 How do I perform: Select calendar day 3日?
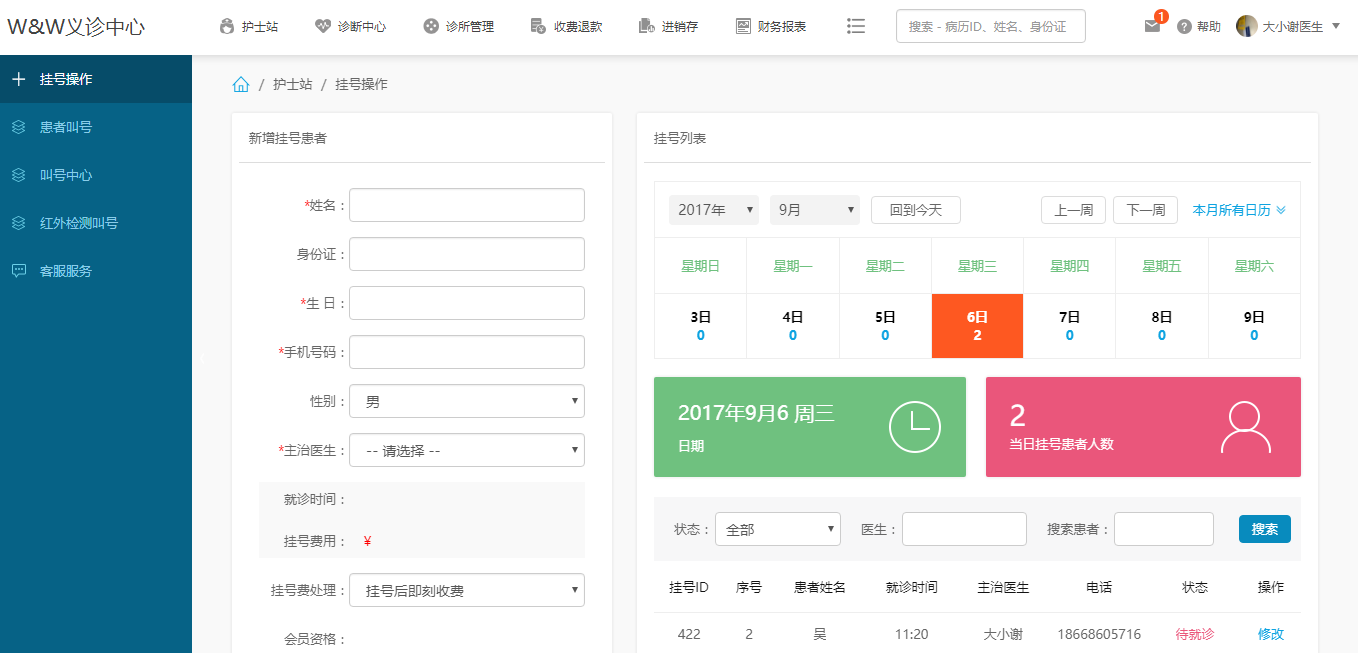[x=700, y=326]
